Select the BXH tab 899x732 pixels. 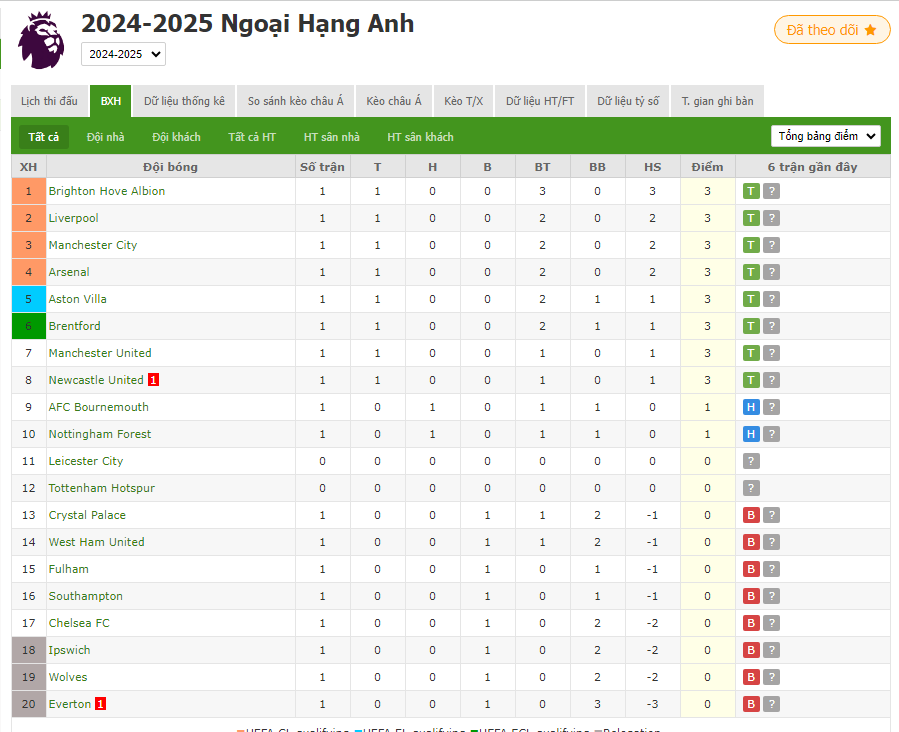111,101
